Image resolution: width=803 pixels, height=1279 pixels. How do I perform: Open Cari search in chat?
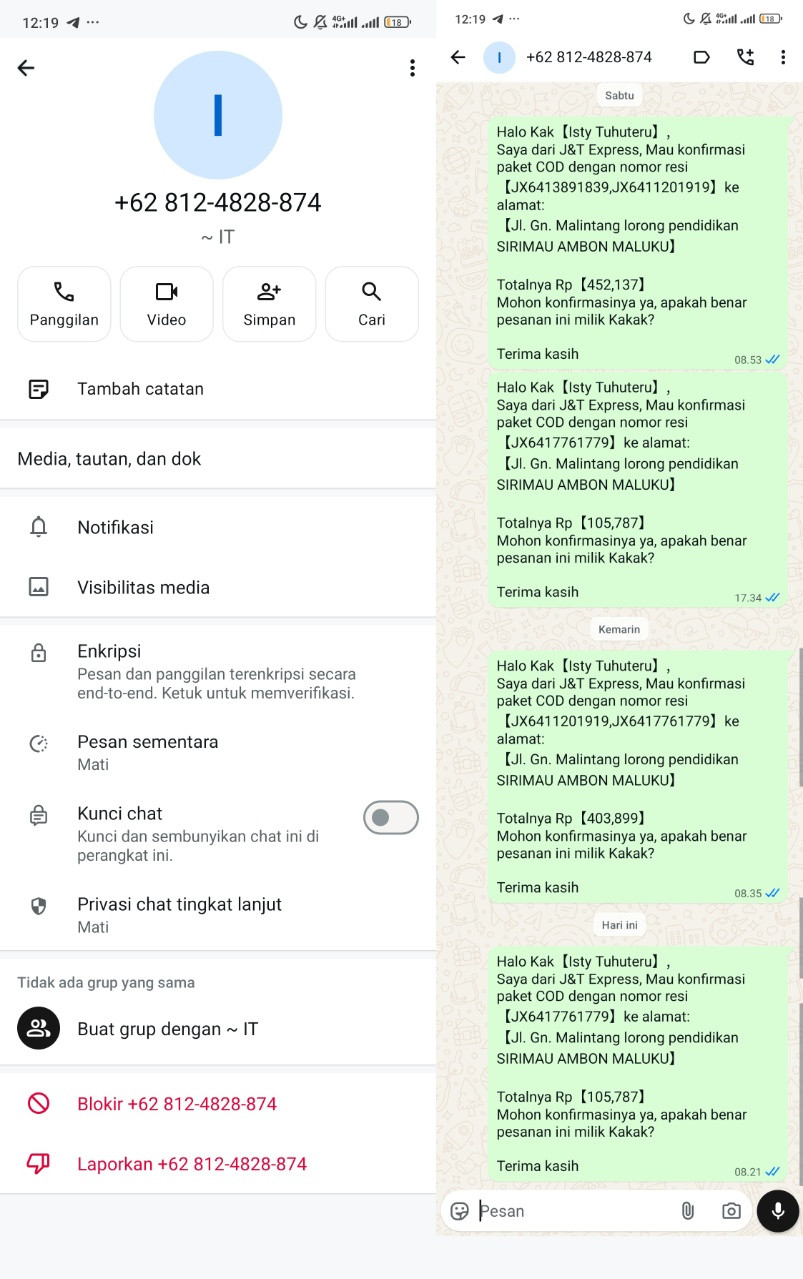click(x=371, y=304)
